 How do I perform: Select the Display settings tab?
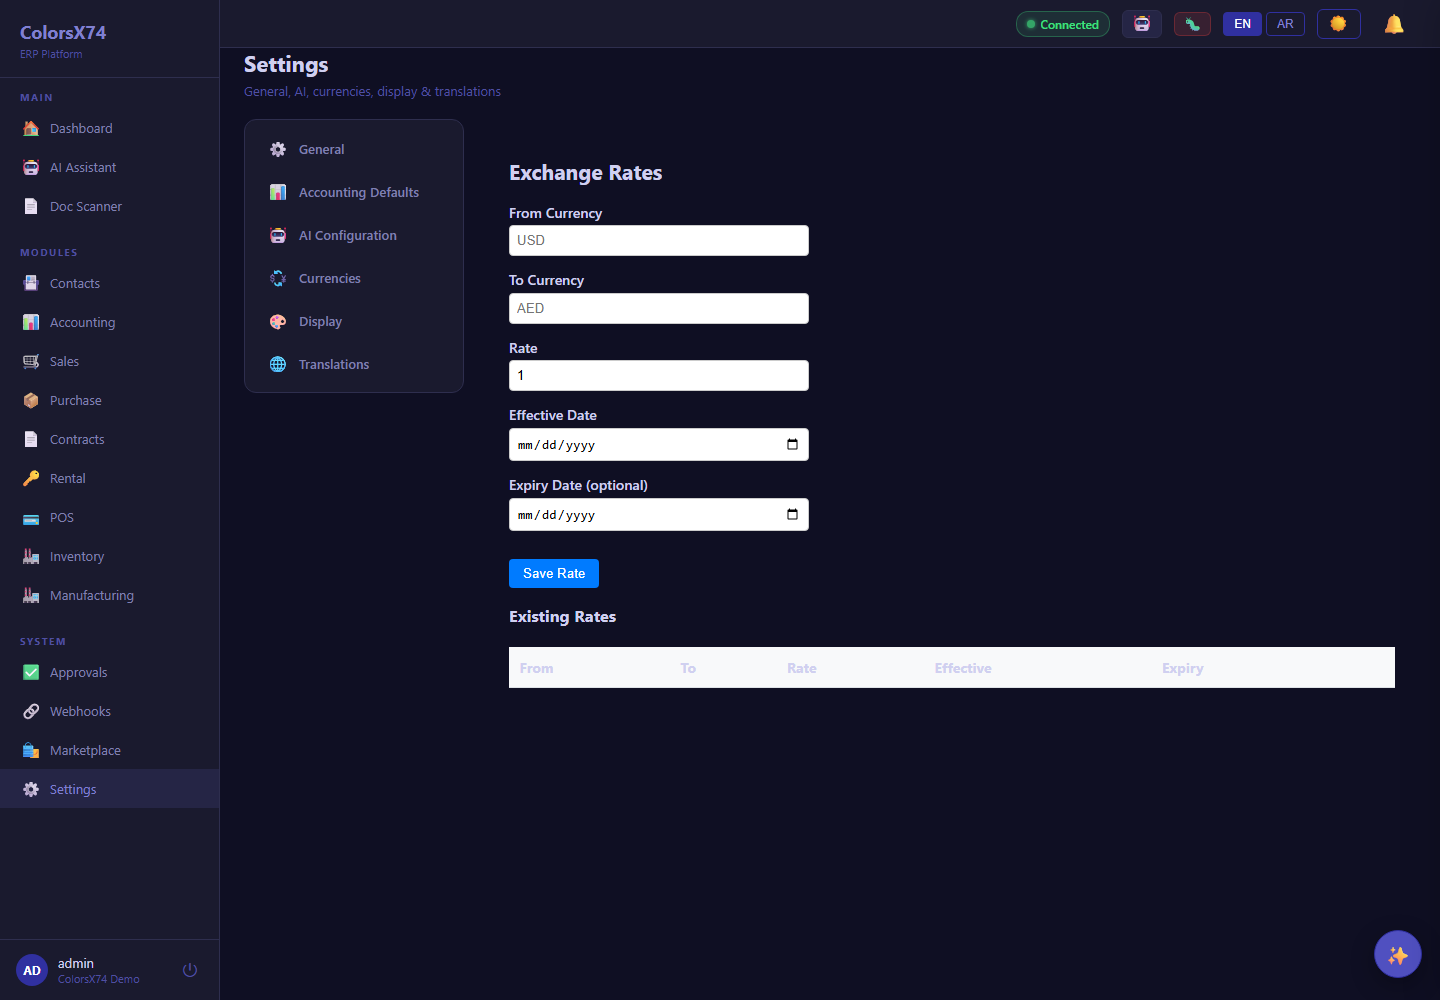[354, 322]
